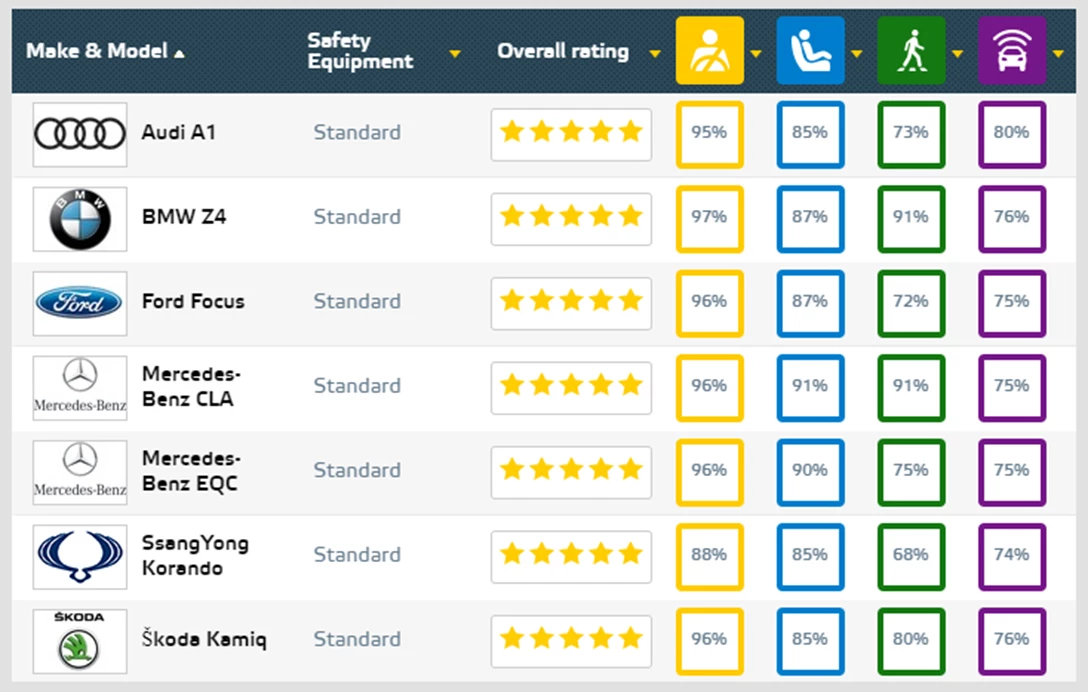Click the blue Child Occupant category icon
Screen dimensions: 1088x692
(809, 50)
